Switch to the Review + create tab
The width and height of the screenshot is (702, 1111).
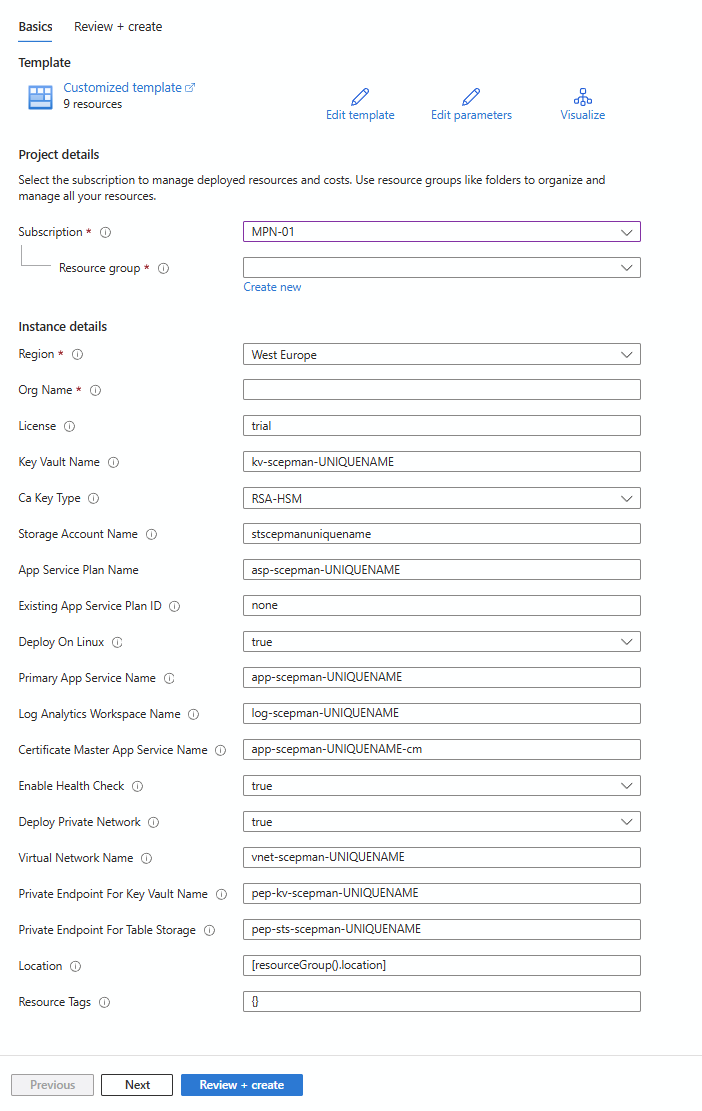(118, 27)
